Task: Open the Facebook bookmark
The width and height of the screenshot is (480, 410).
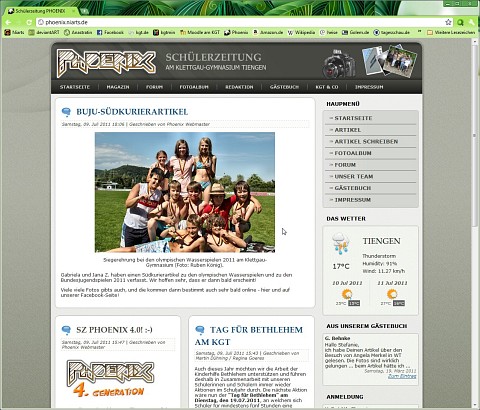Action: click(x=110, y=32)
